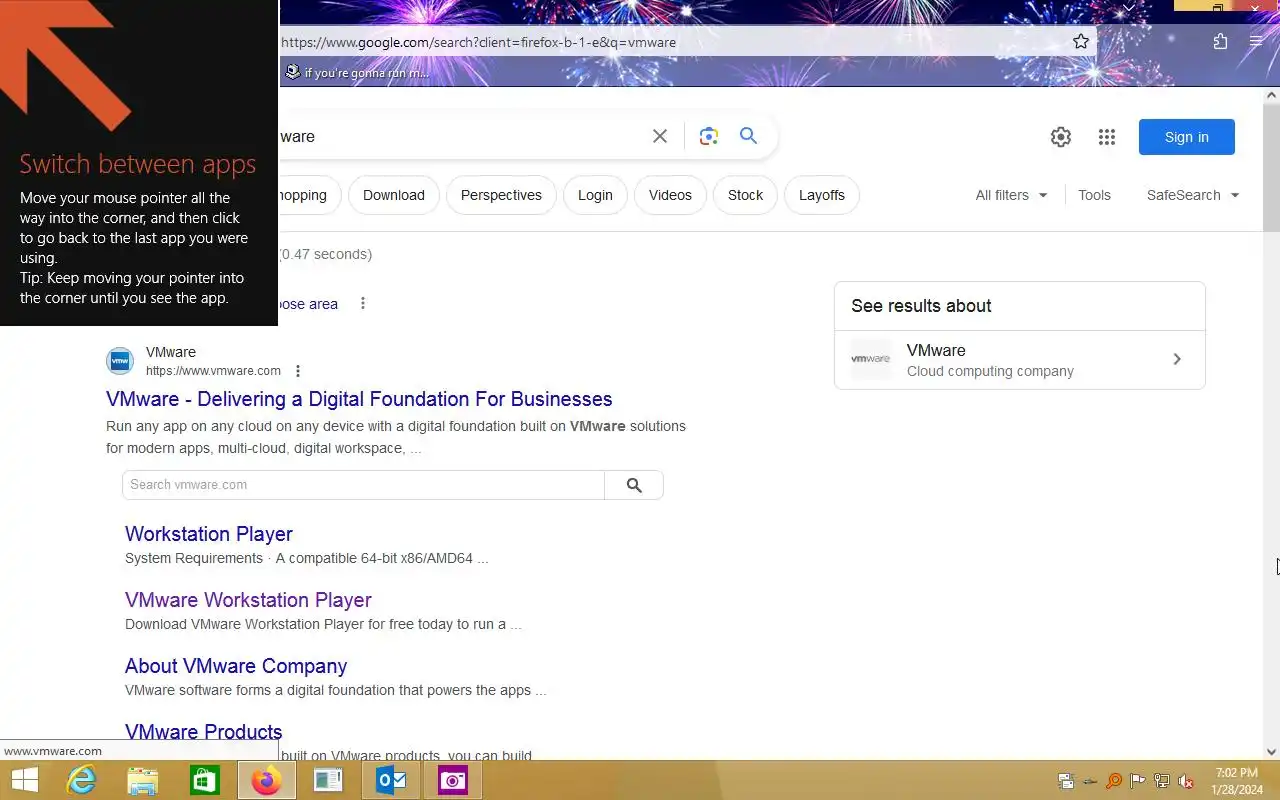This screenshot has height=800, width=1280.
Task: Open Google quick settings gear
Action: 1061,137
